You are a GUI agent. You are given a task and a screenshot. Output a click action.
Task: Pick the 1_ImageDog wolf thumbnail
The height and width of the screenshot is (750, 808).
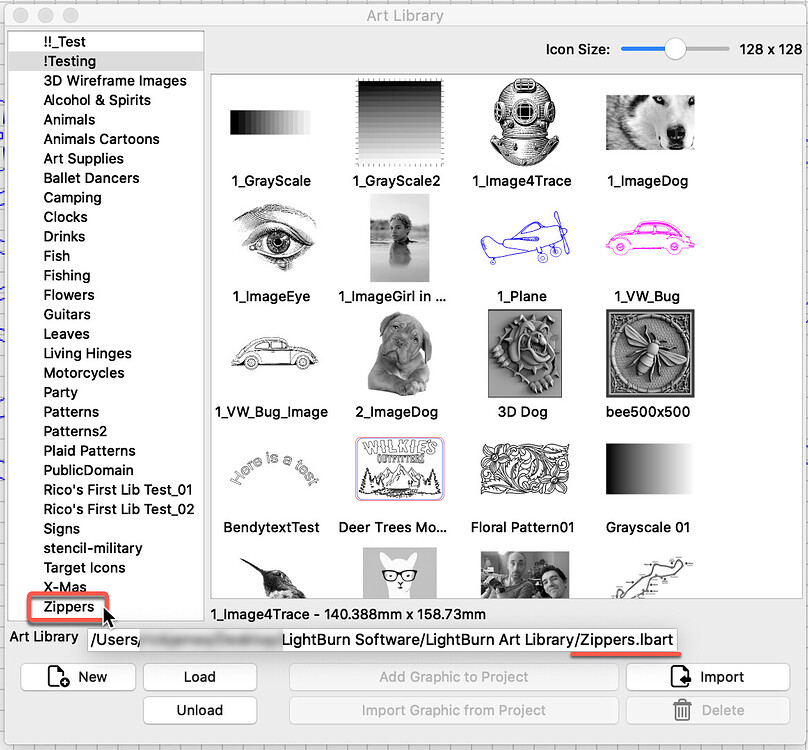click(x=650, y=122)
